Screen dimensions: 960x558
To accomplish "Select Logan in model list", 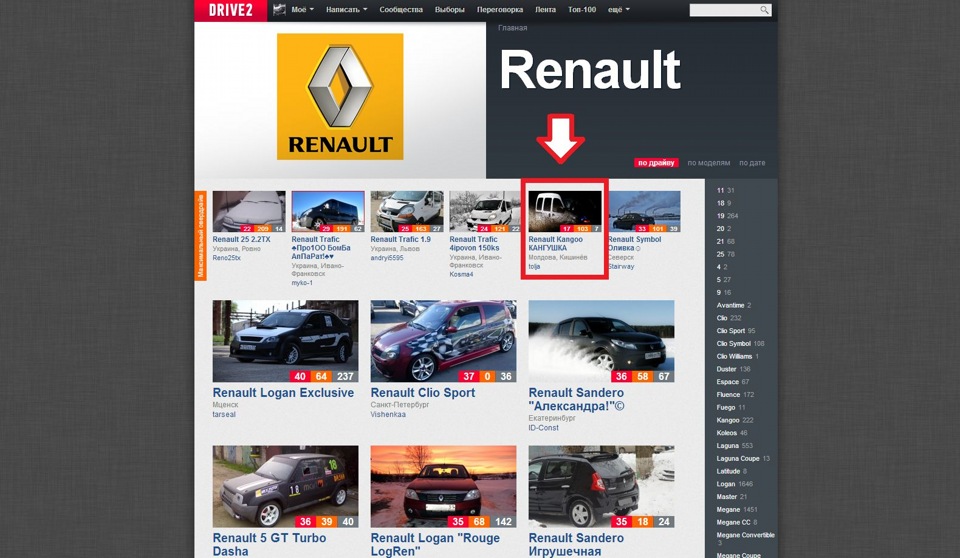I will pyautogui.click(x=726, y=484).
